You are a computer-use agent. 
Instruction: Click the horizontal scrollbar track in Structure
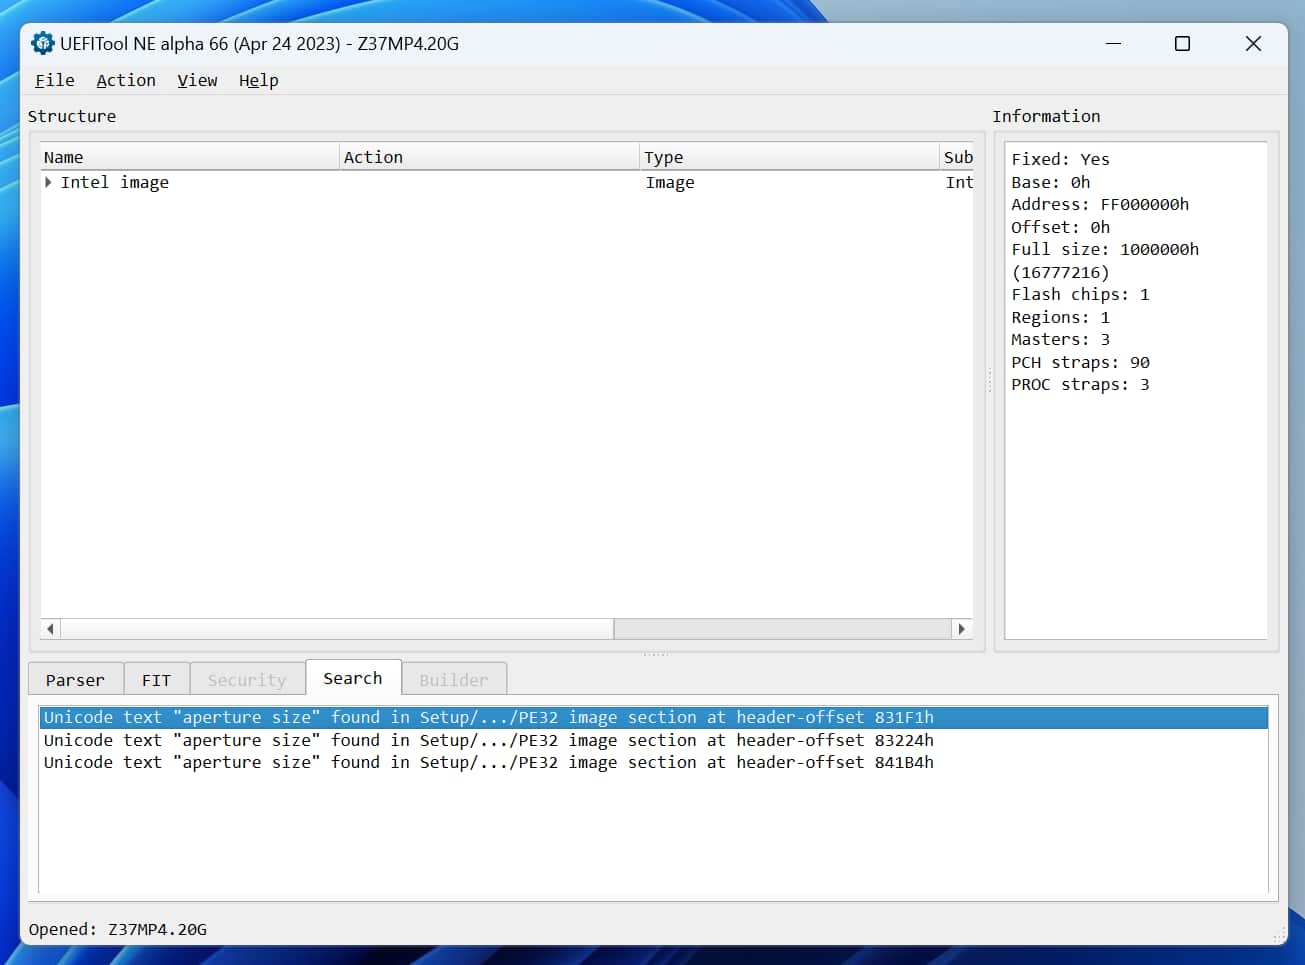(780, 629)
